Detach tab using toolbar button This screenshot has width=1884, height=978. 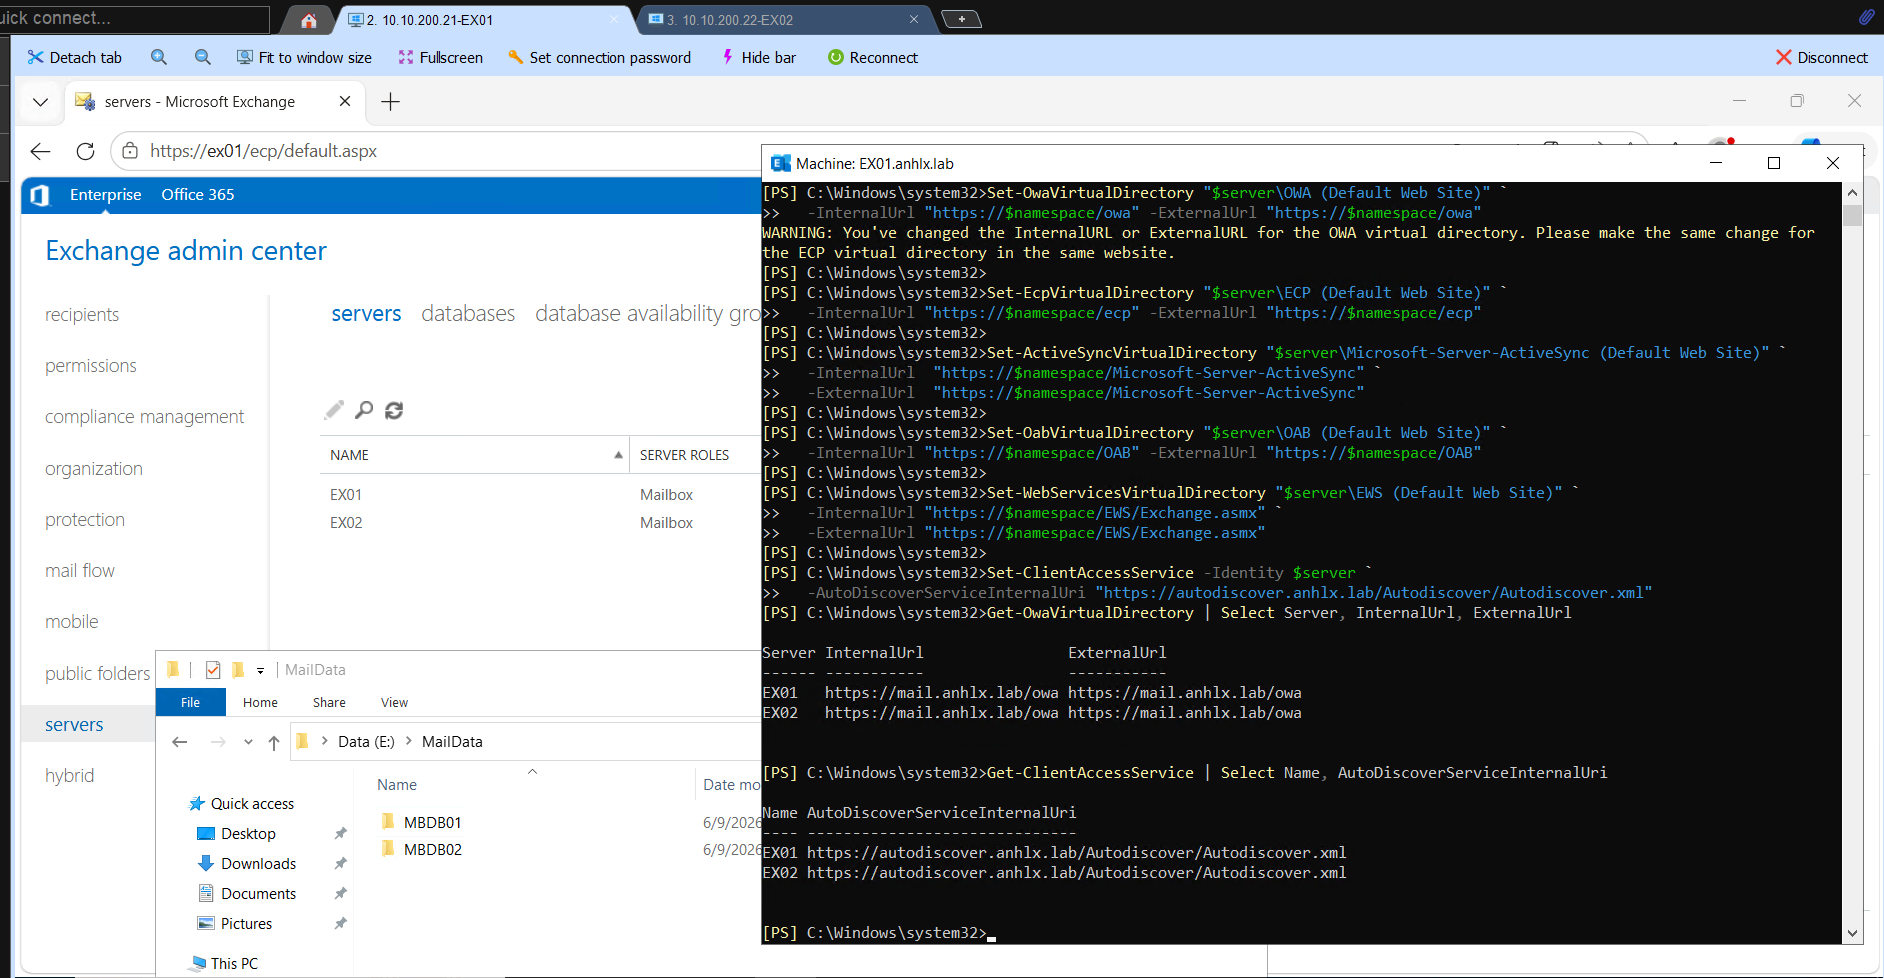74,58
